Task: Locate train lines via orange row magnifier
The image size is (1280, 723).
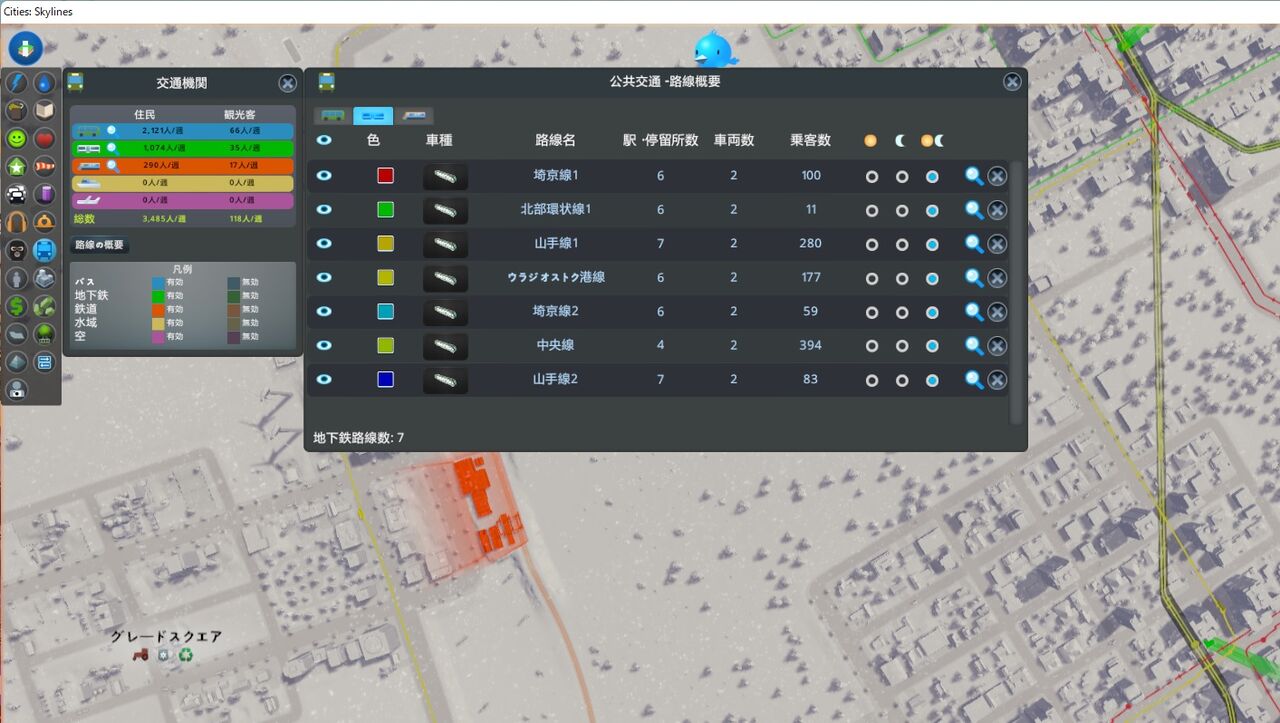Action: pyautogui.click(x=113, y=167)
